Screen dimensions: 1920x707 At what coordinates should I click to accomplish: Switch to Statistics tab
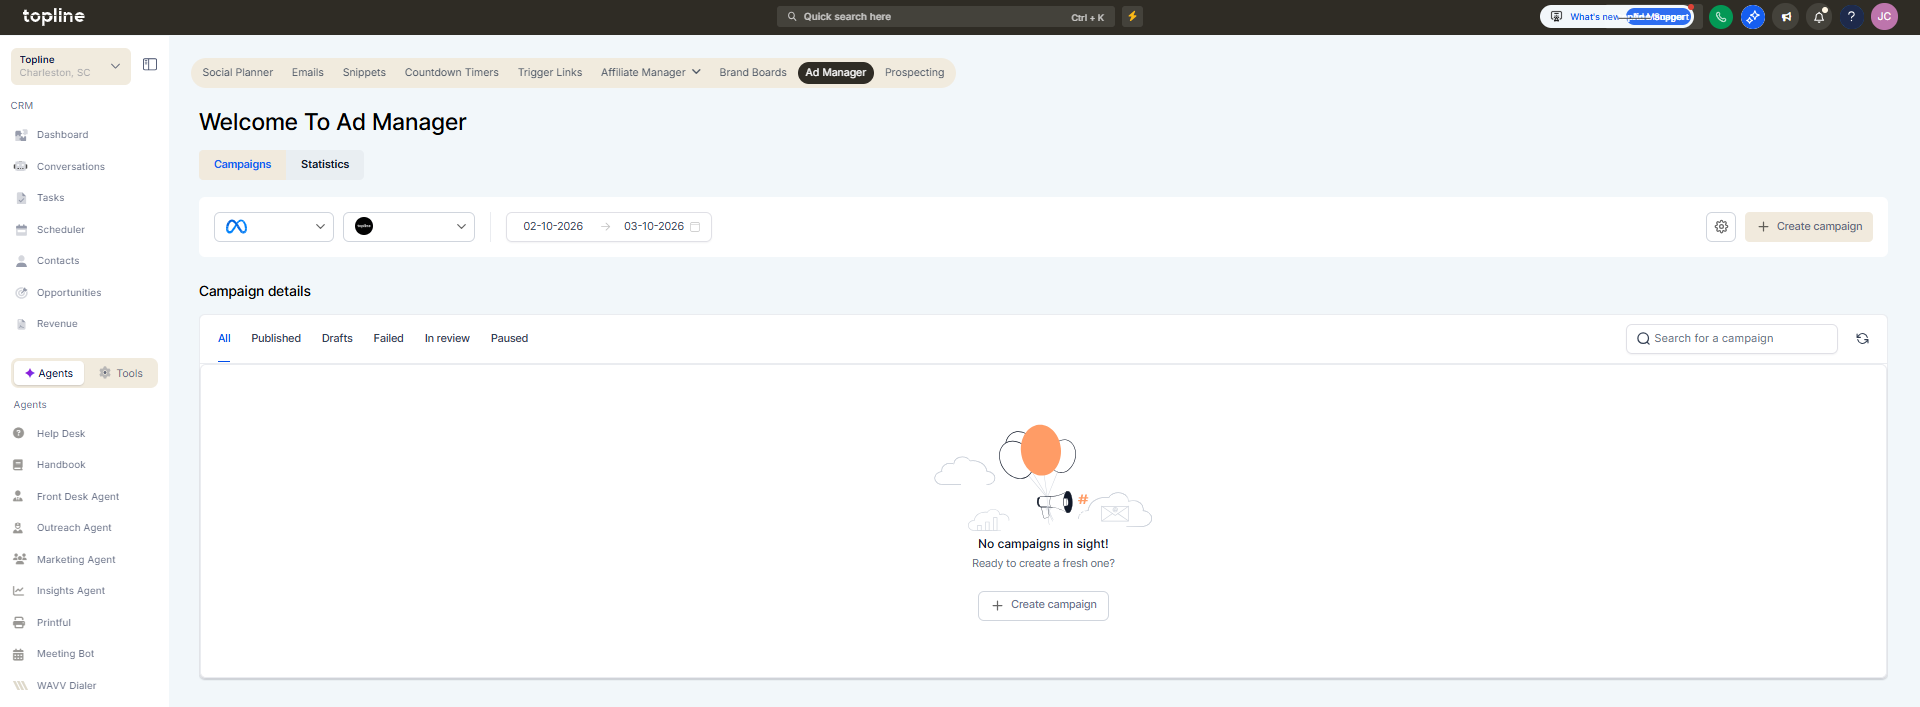point(325,165)
